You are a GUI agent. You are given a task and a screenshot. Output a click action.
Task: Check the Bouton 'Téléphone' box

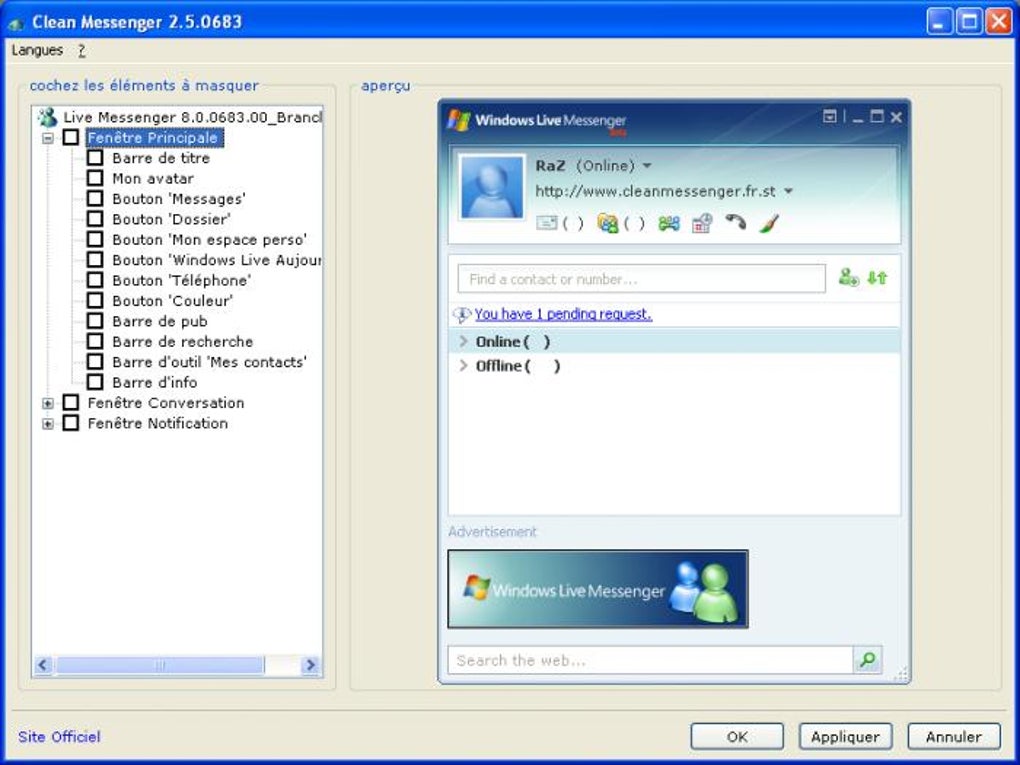95,280
